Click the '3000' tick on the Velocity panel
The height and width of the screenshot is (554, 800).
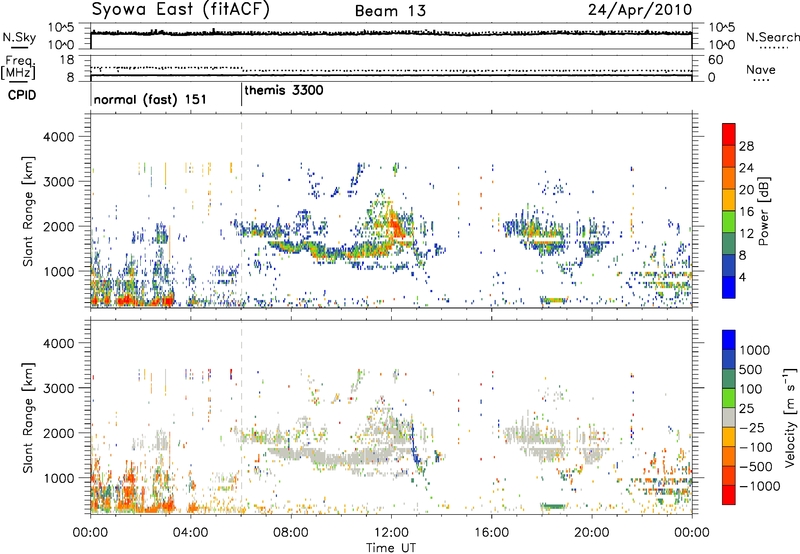coord(59,388)
